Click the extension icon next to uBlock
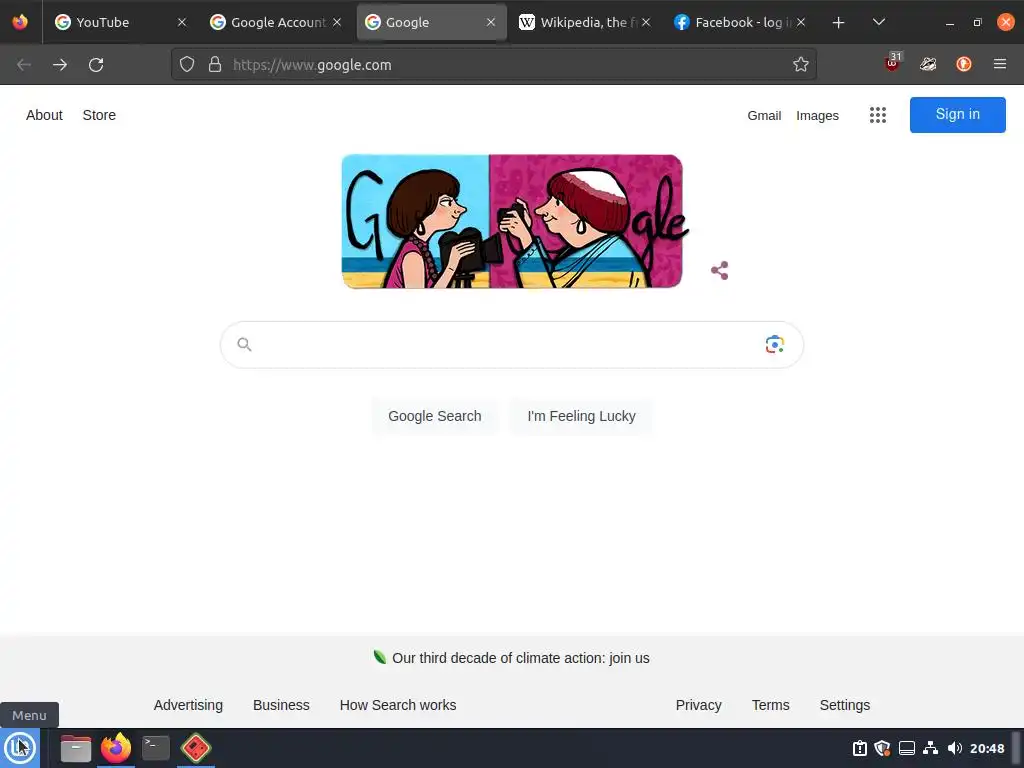The width and height of the screenshot is (1024, 768). coord(928,64)
